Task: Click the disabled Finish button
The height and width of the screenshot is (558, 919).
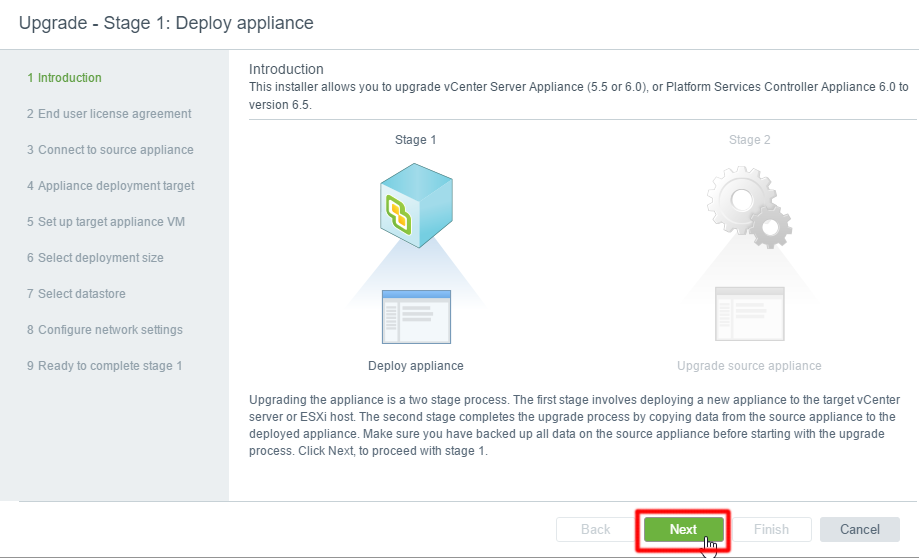Action: (x=771, y=529)
